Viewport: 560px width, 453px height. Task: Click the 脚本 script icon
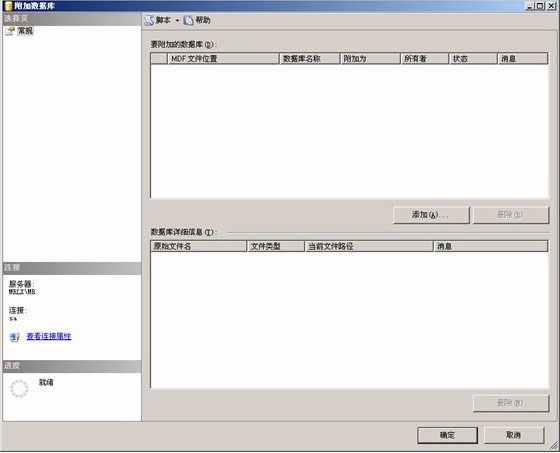149,20
